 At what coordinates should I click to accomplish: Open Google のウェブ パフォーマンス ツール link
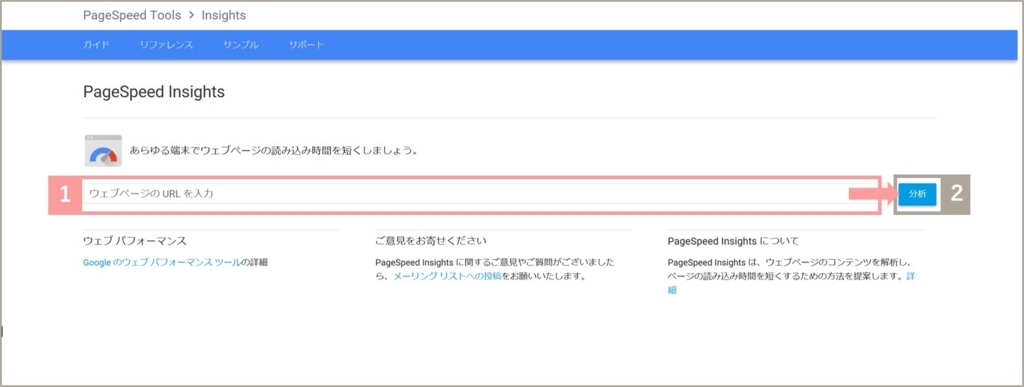161,262
